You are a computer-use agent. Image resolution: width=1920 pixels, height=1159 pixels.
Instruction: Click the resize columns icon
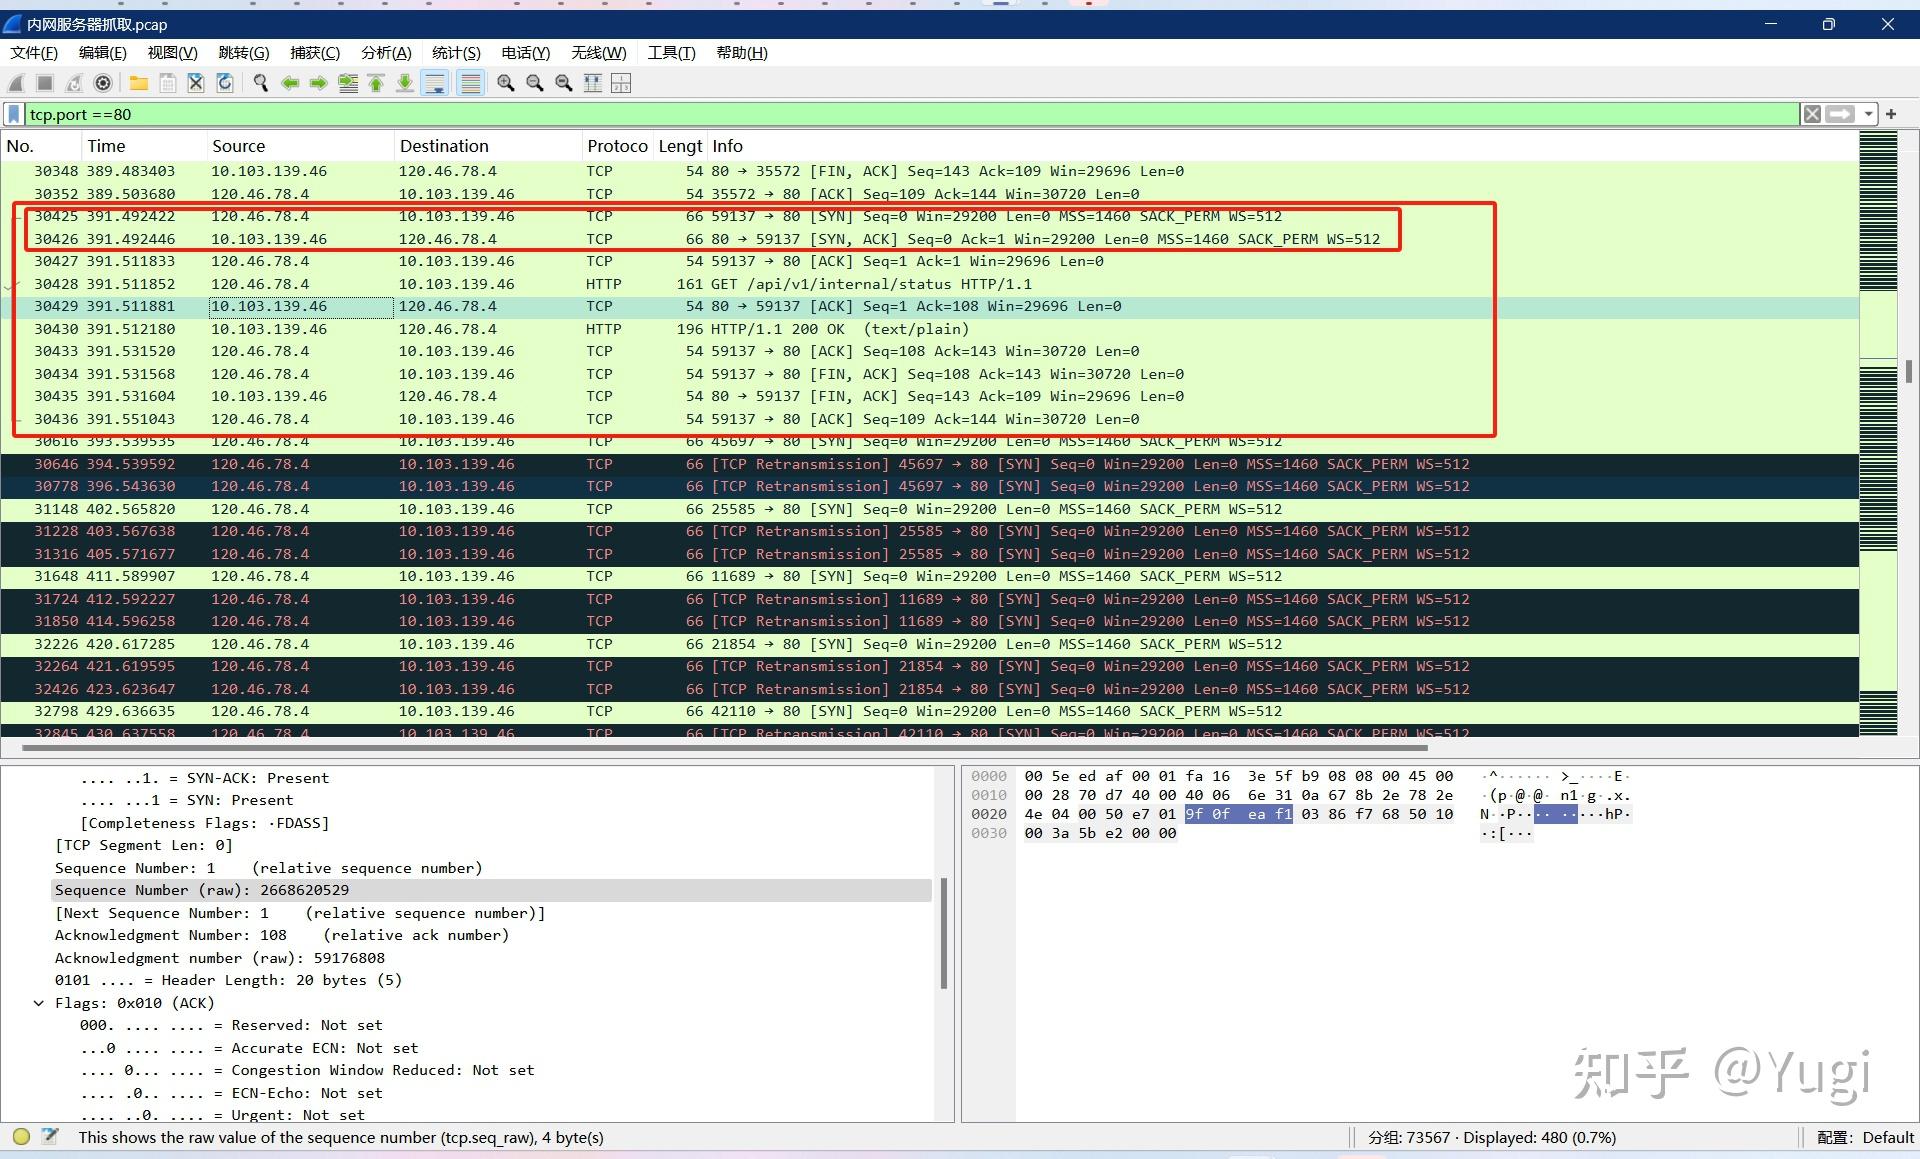593,83
